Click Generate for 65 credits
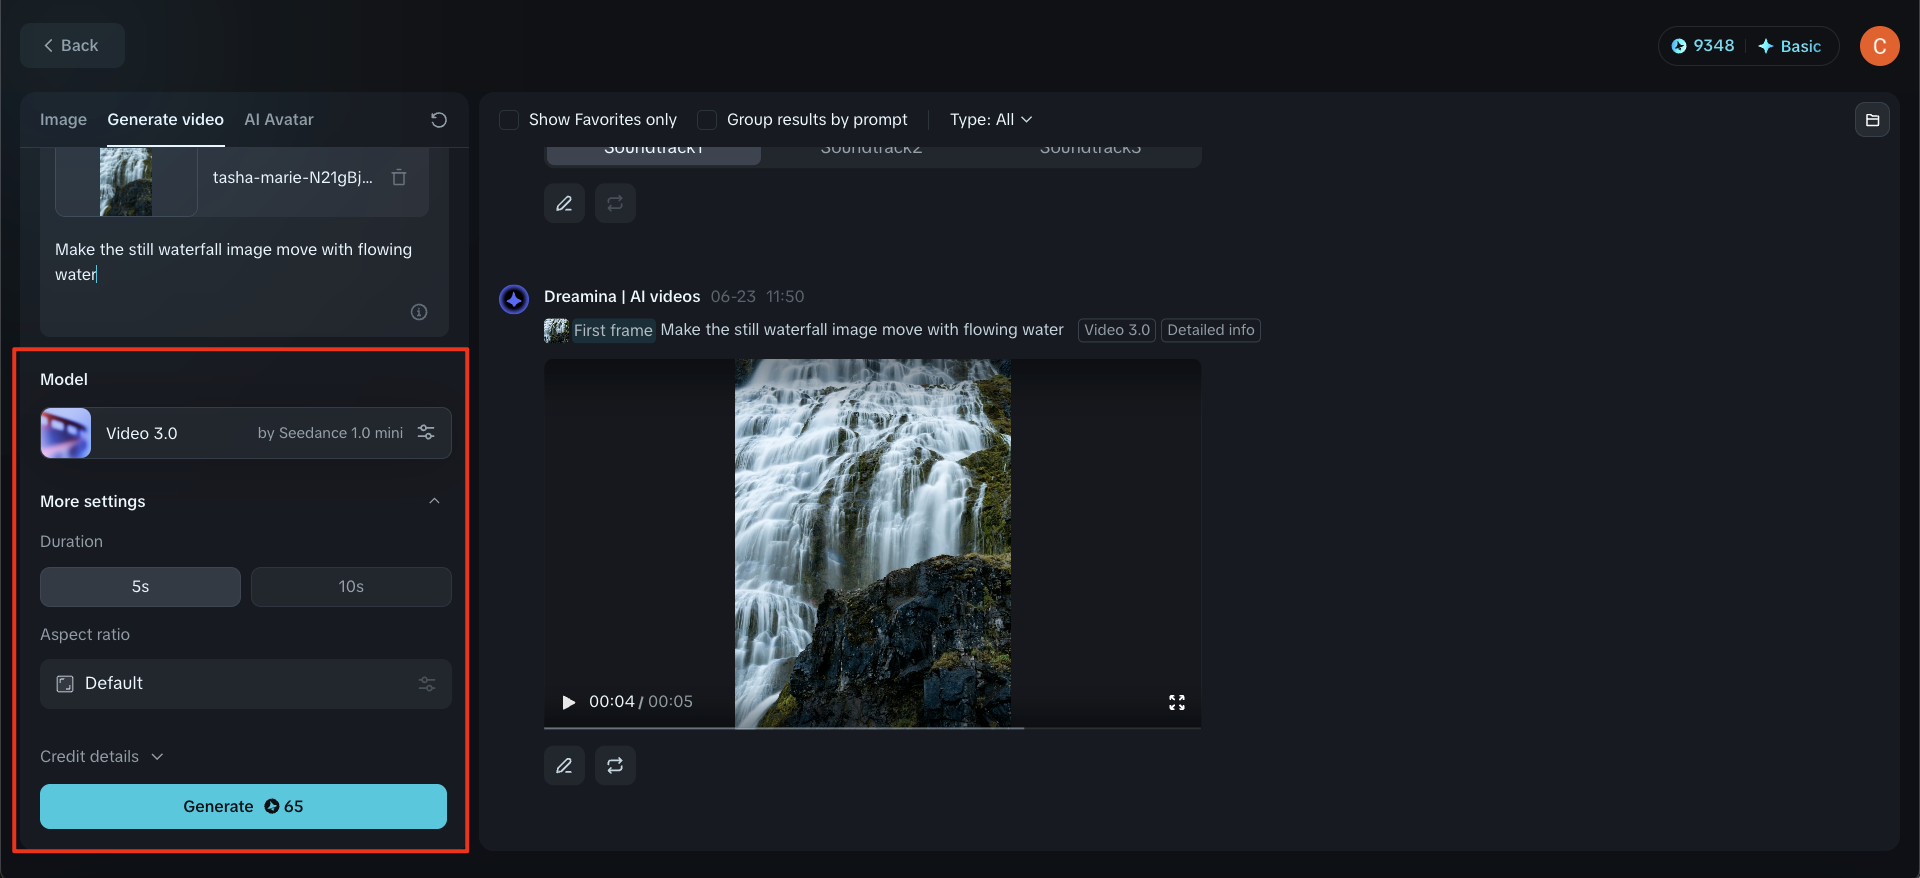Image resolution: width=1920 pixels, height=878 pixels. (243, 807)
